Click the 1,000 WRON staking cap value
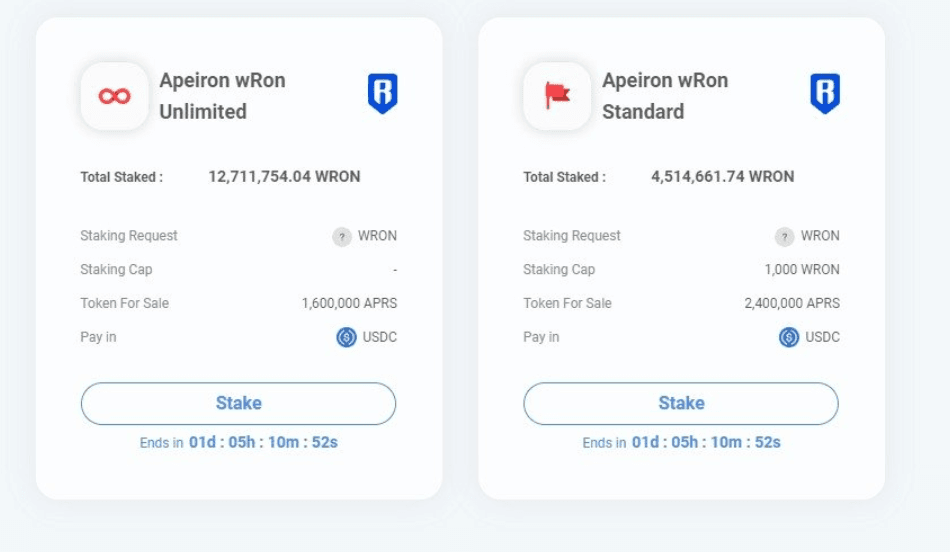The width and height of the screenshot is (950, 552). pyautogui.click(x=802, y=270)
